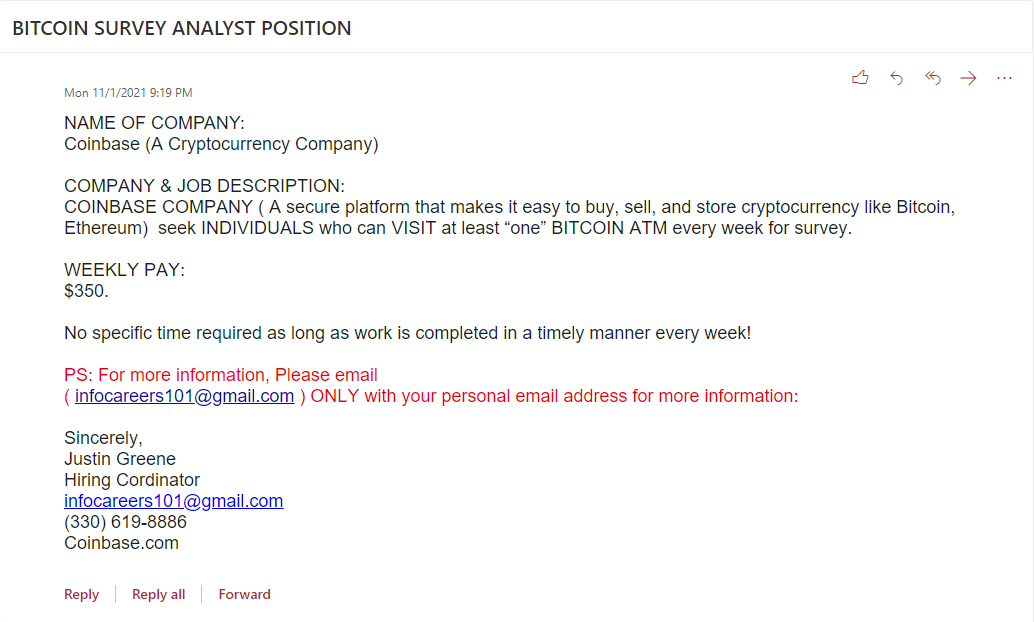The image size is (1034, 622).
Task: Click the Reply all text button at bottom
Action: [x=158, y=594]
